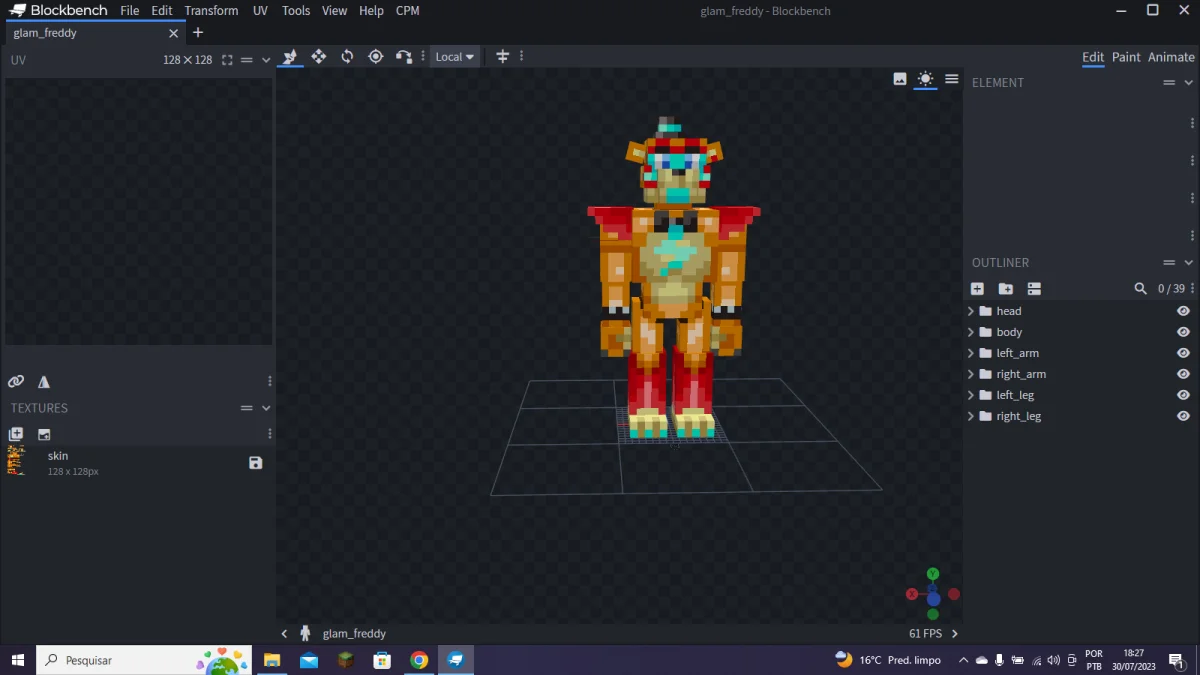Open Chrome from the taskbar

pos(419,660)
